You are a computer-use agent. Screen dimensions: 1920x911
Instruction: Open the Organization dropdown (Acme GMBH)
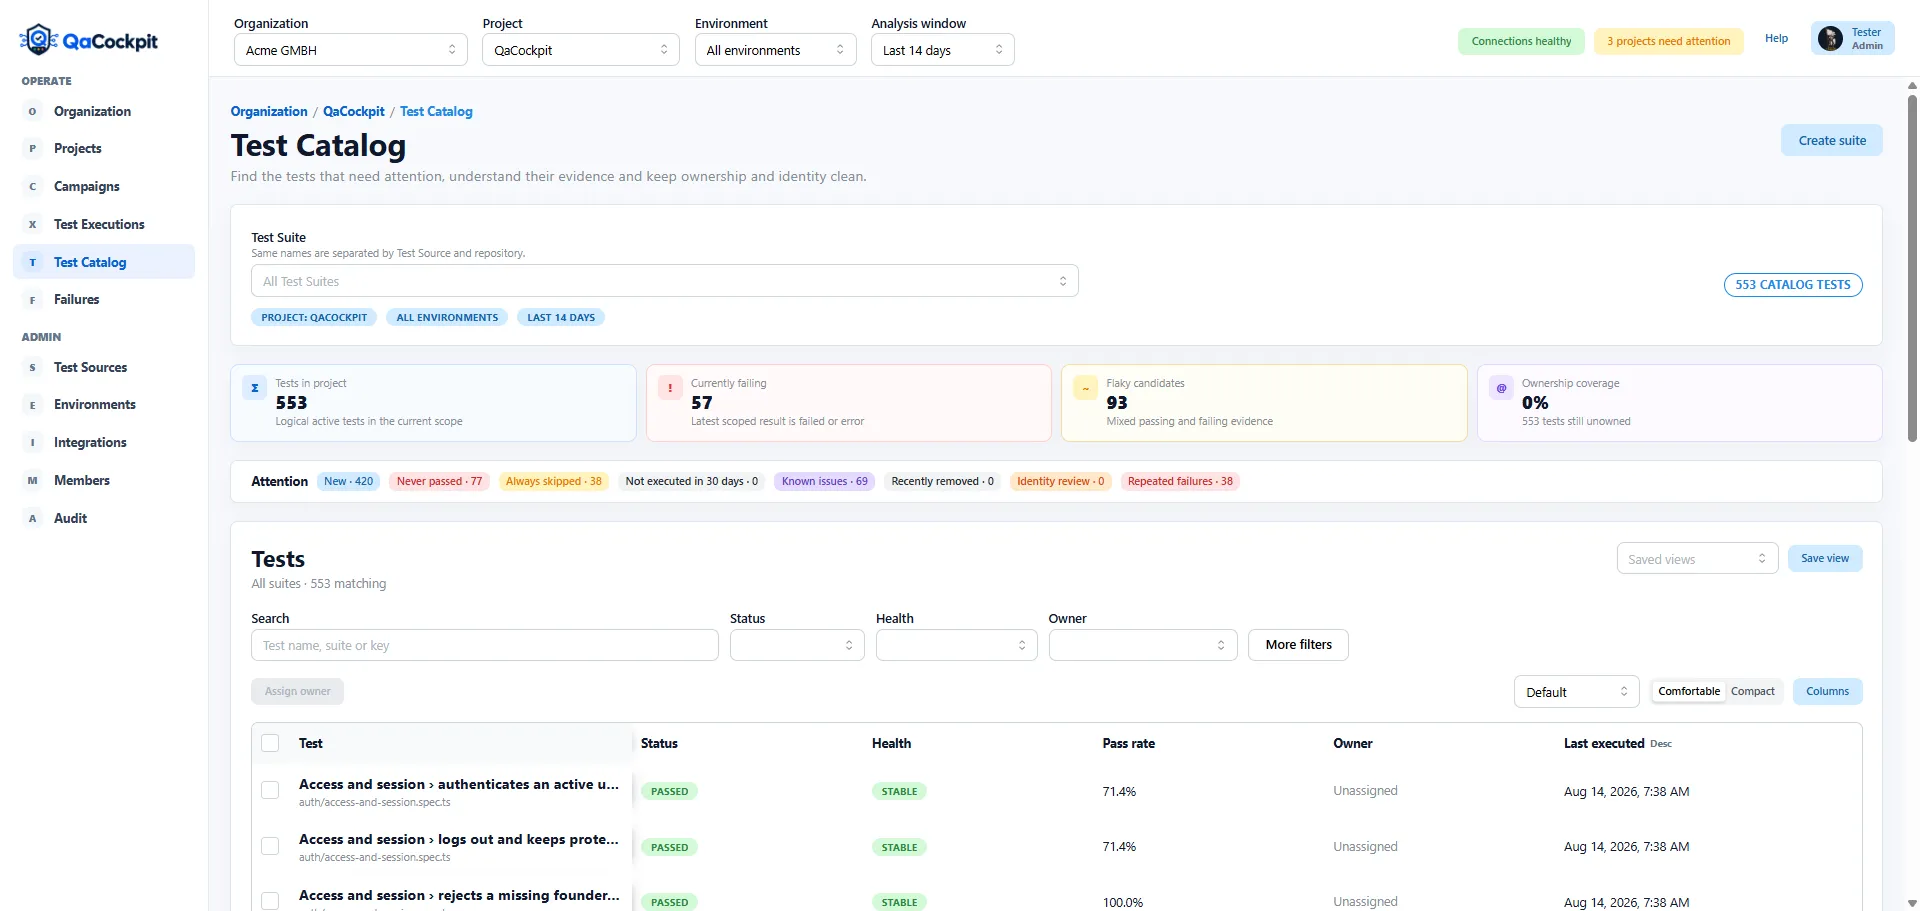351,50
